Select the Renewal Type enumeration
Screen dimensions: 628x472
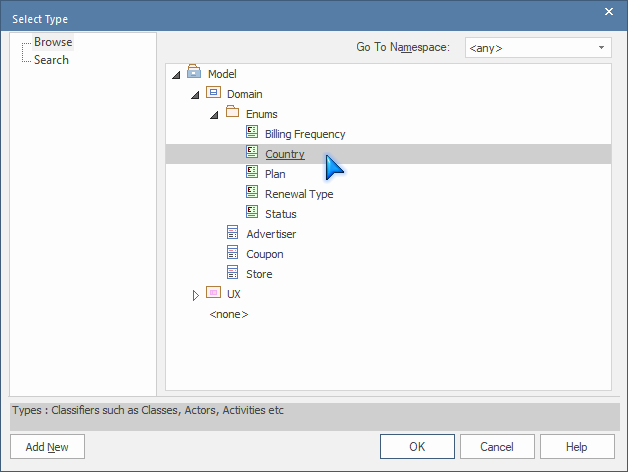click(x=299, y=194)
